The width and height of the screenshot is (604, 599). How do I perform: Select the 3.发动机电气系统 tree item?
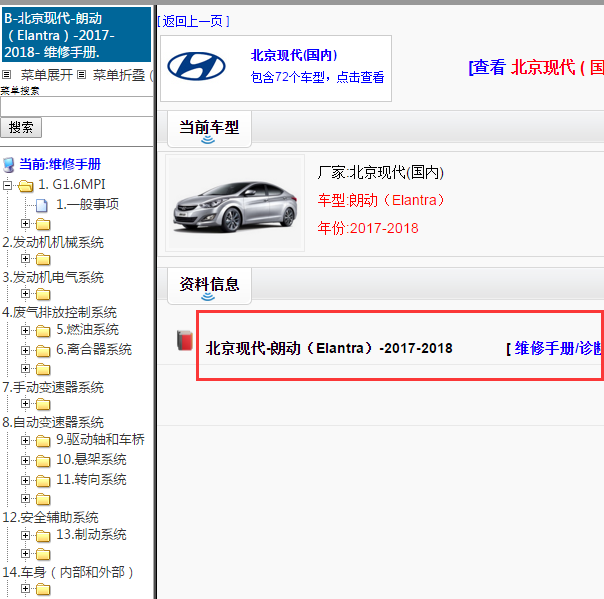53,277
